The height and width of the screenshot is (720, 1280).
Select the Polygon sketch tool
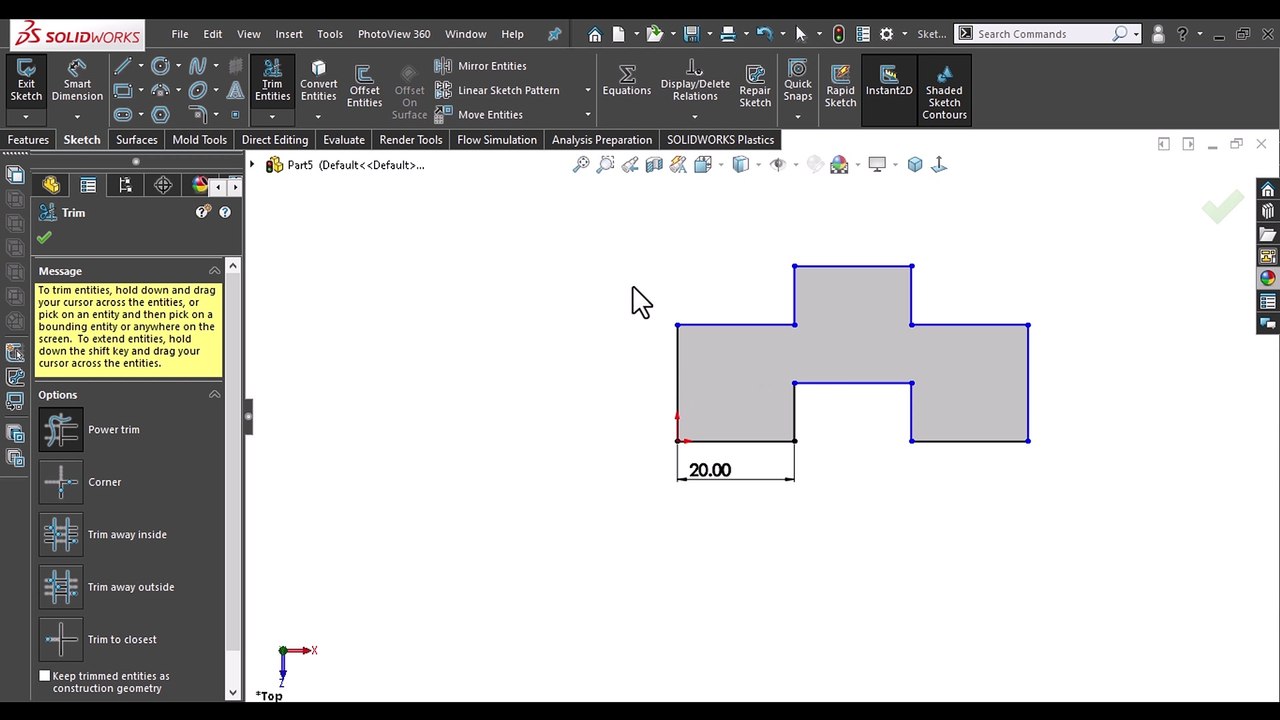pyautogui.click(x=160, y=114)
